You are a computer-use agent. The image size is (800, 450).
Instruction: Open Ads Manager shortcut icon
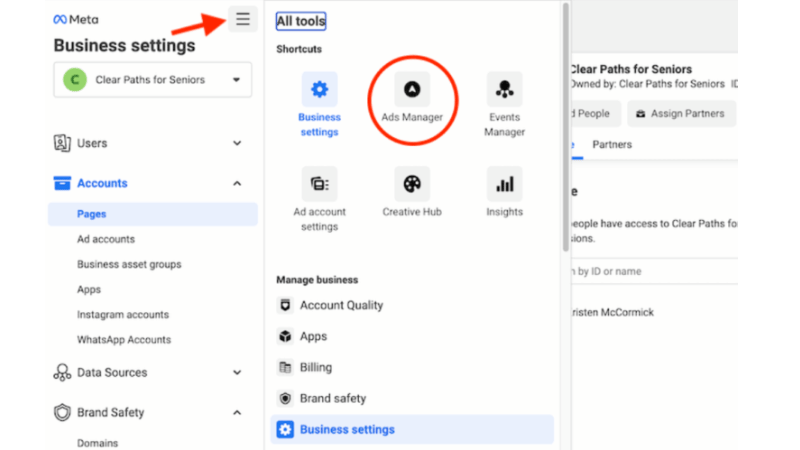click(412, 89)
